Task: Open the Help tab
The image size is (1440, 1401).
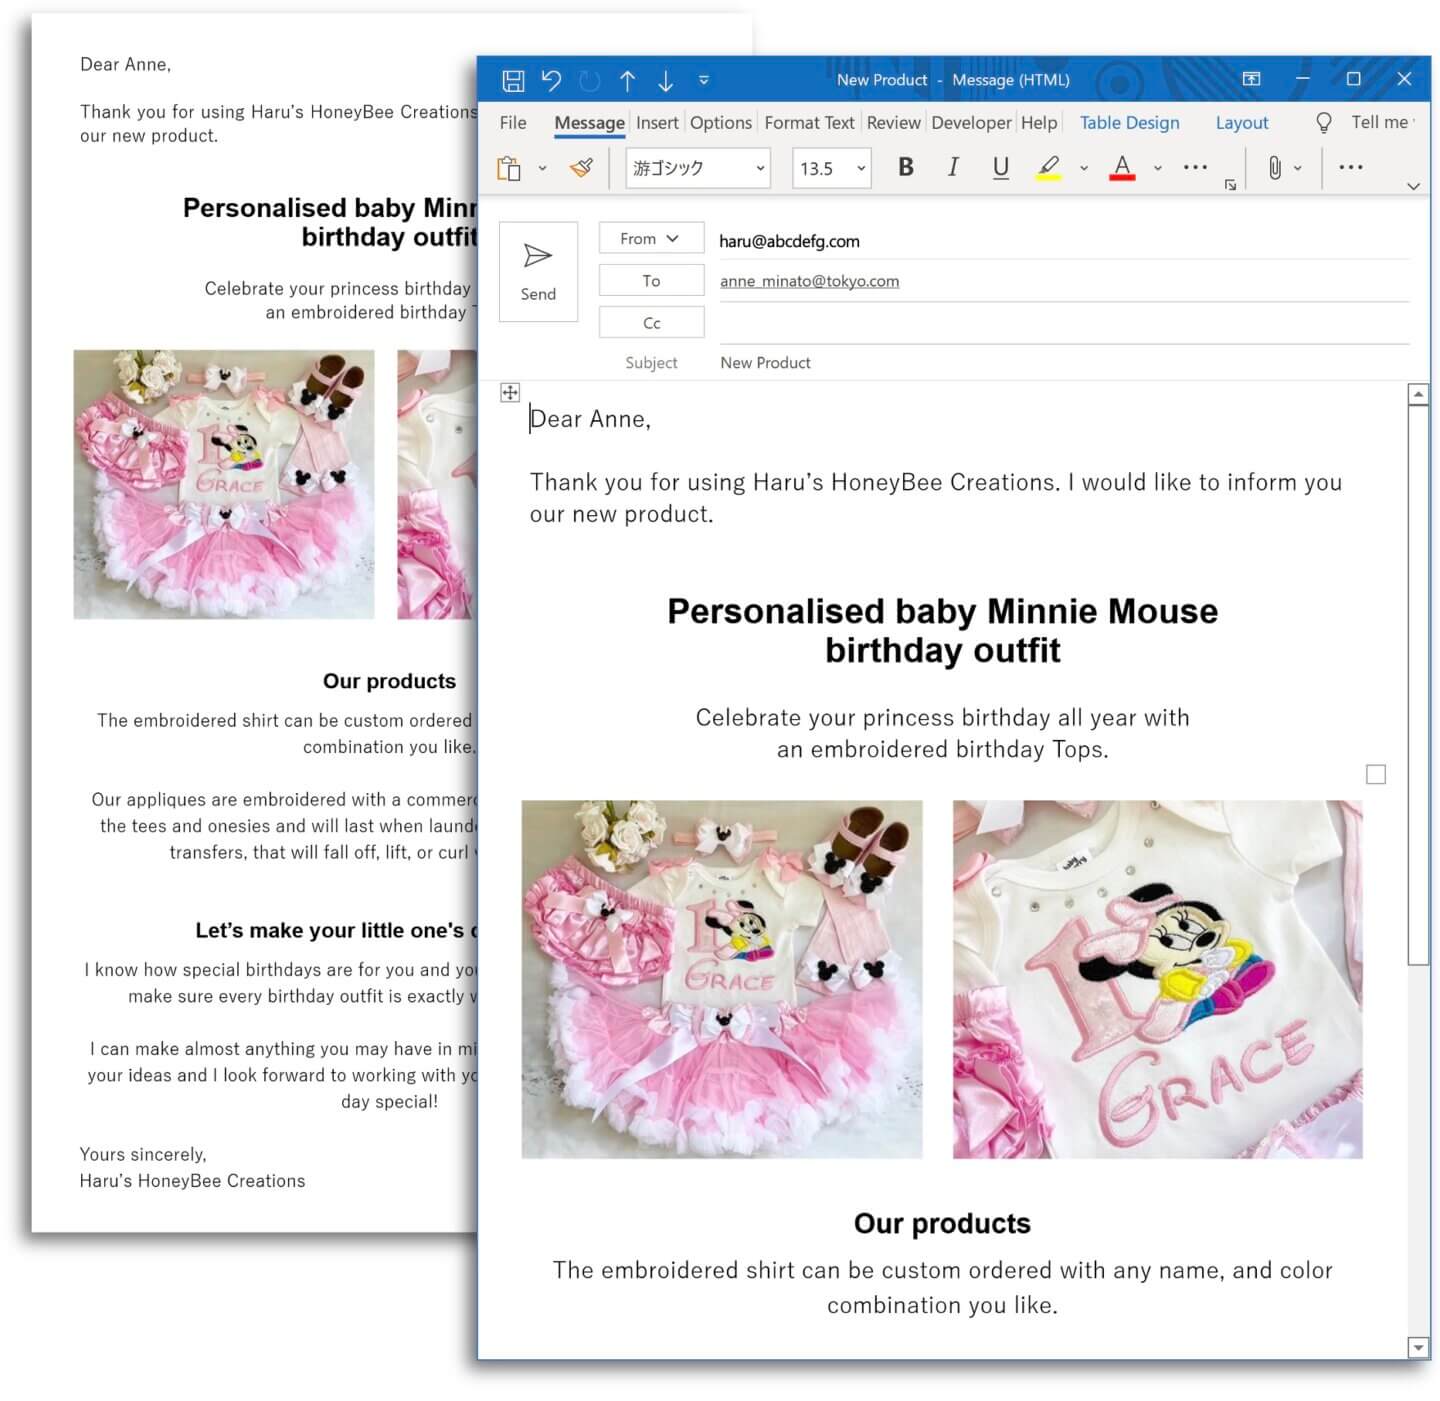Action: (x=1039, y=122)
